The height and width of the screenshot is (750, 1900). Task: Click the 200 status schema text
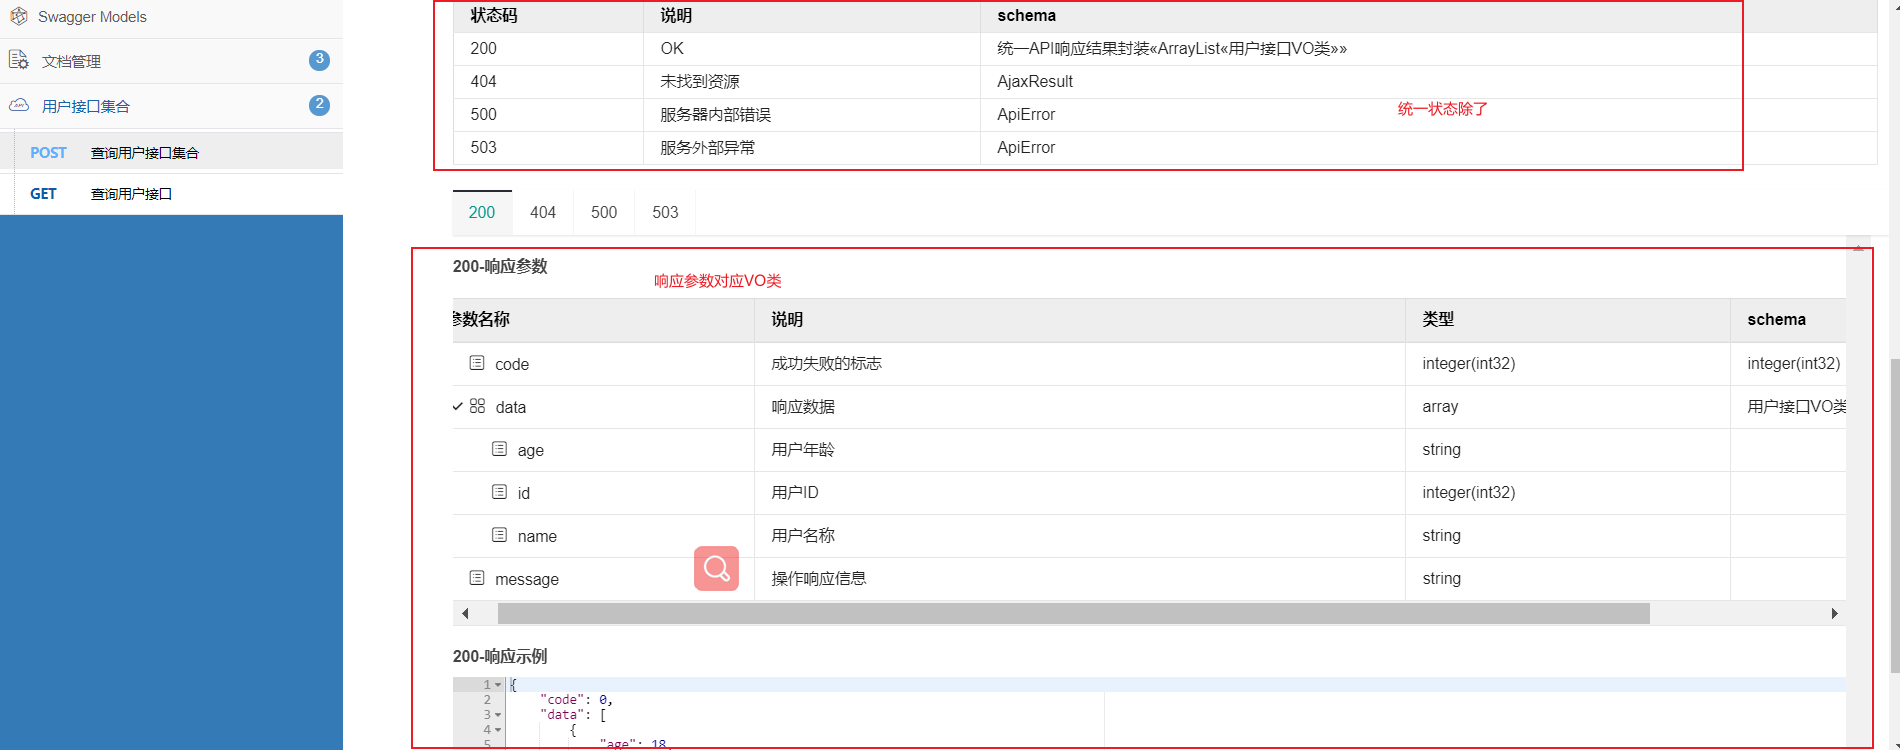coord(1172,48)
